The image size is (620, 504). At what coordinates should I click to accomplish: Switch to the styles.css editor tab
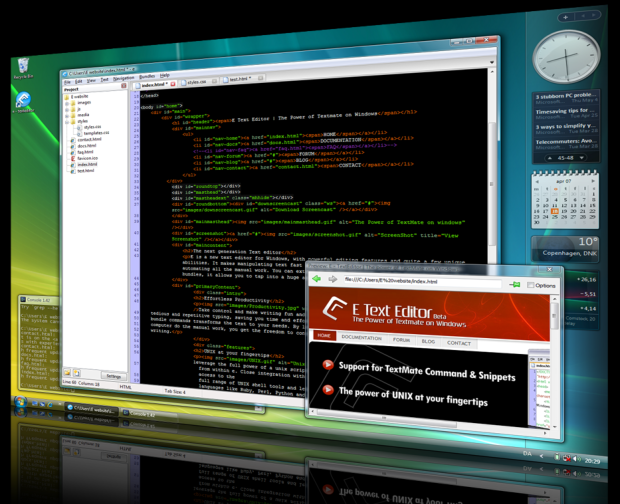tap(197, 82)
